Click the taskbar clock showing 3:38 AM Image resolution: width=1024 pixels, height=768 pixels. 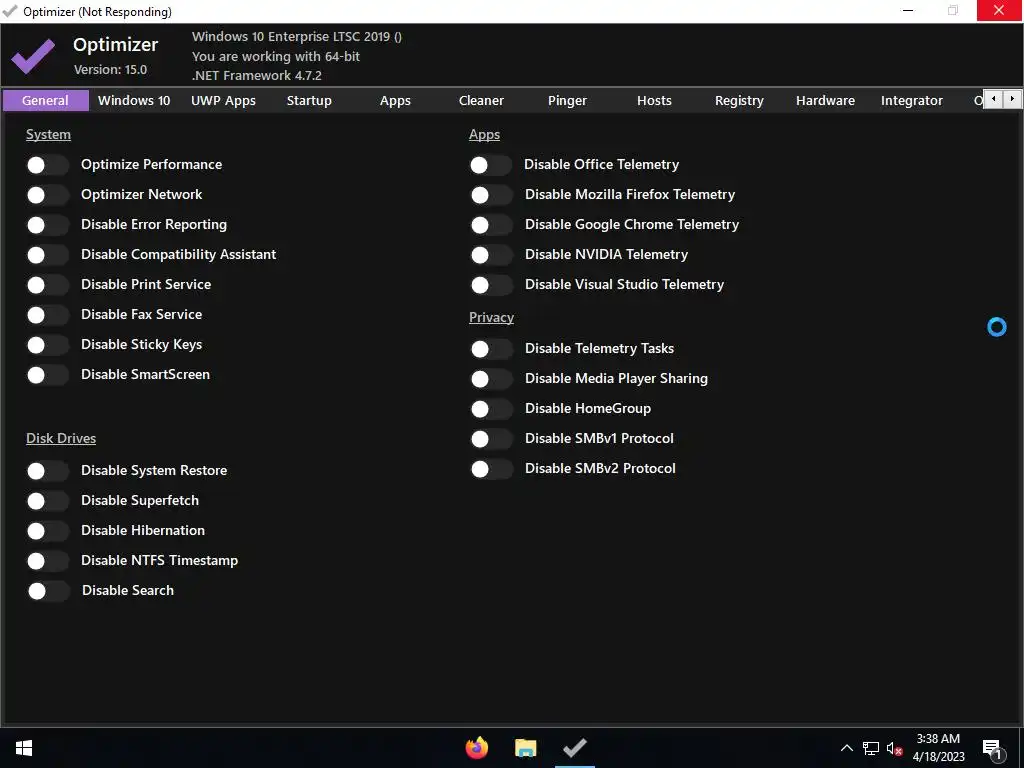[938, 748]
